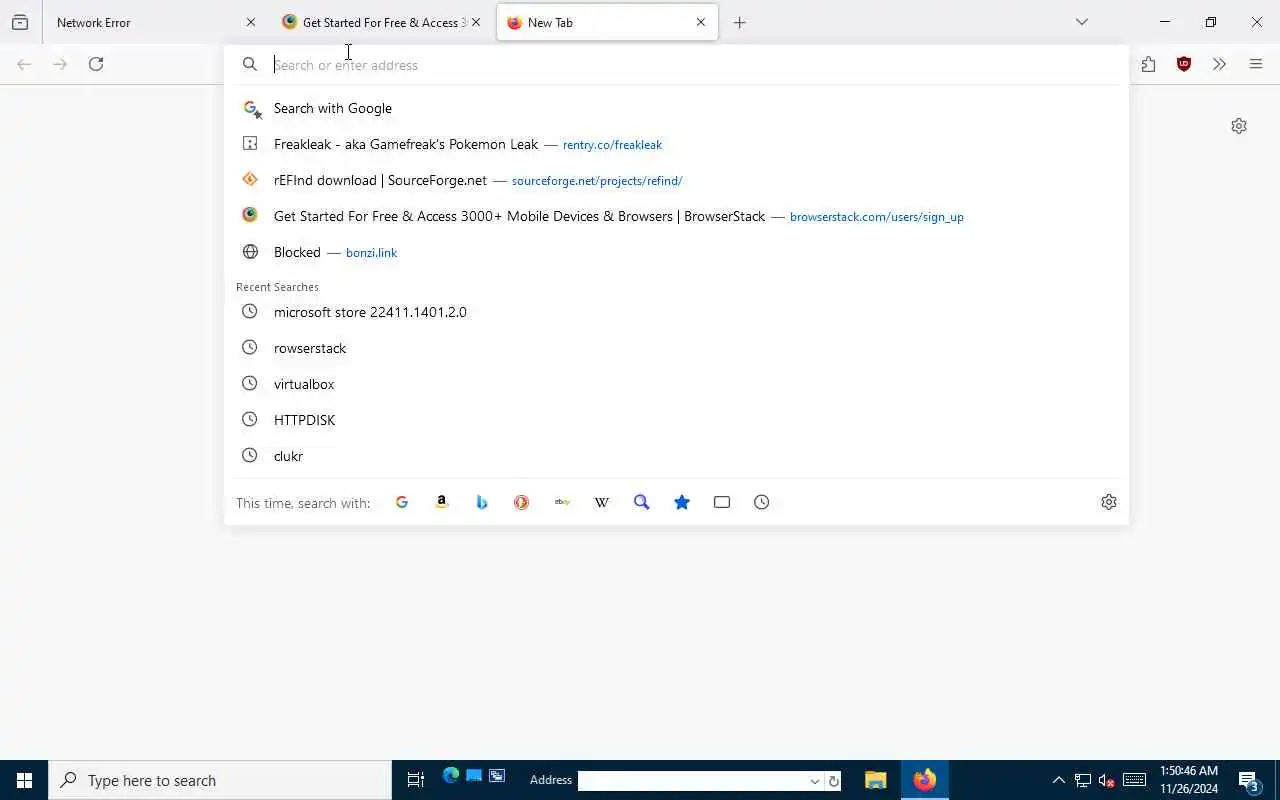Go forward one page
Screen dimensions: 1280x800
[60, 64]
